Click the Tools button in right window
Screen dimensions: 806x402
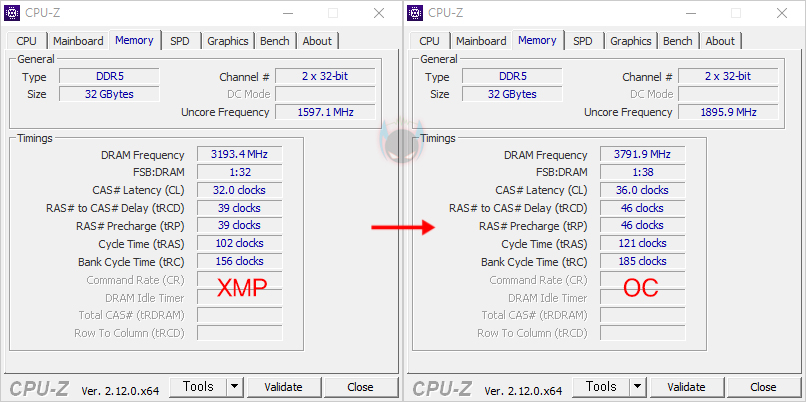coord(601,387)
